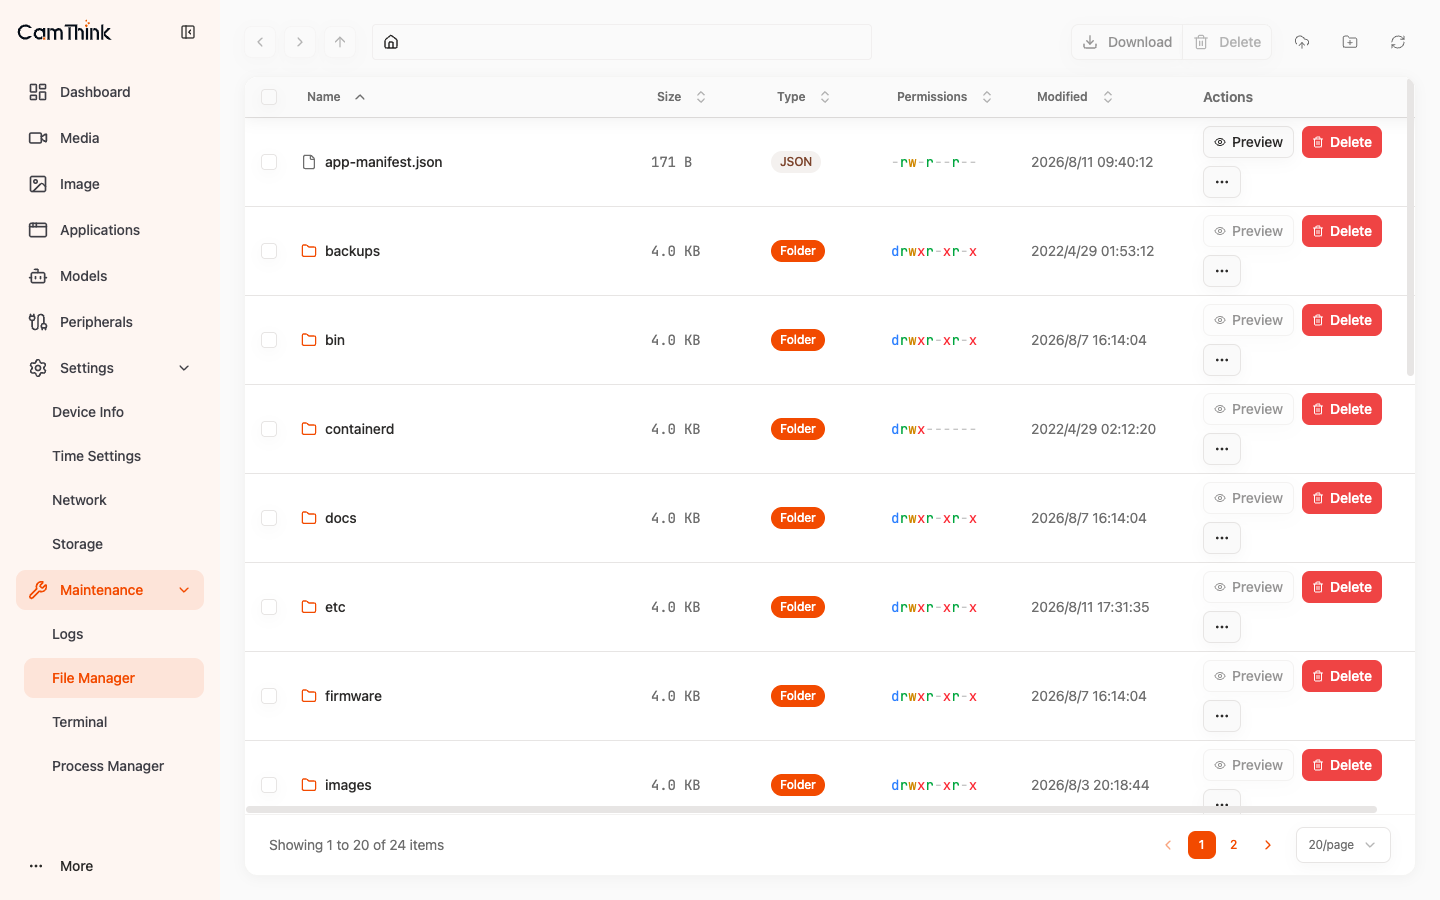
Task: Click the new folder icon
Action: [x=1350, y=42]
